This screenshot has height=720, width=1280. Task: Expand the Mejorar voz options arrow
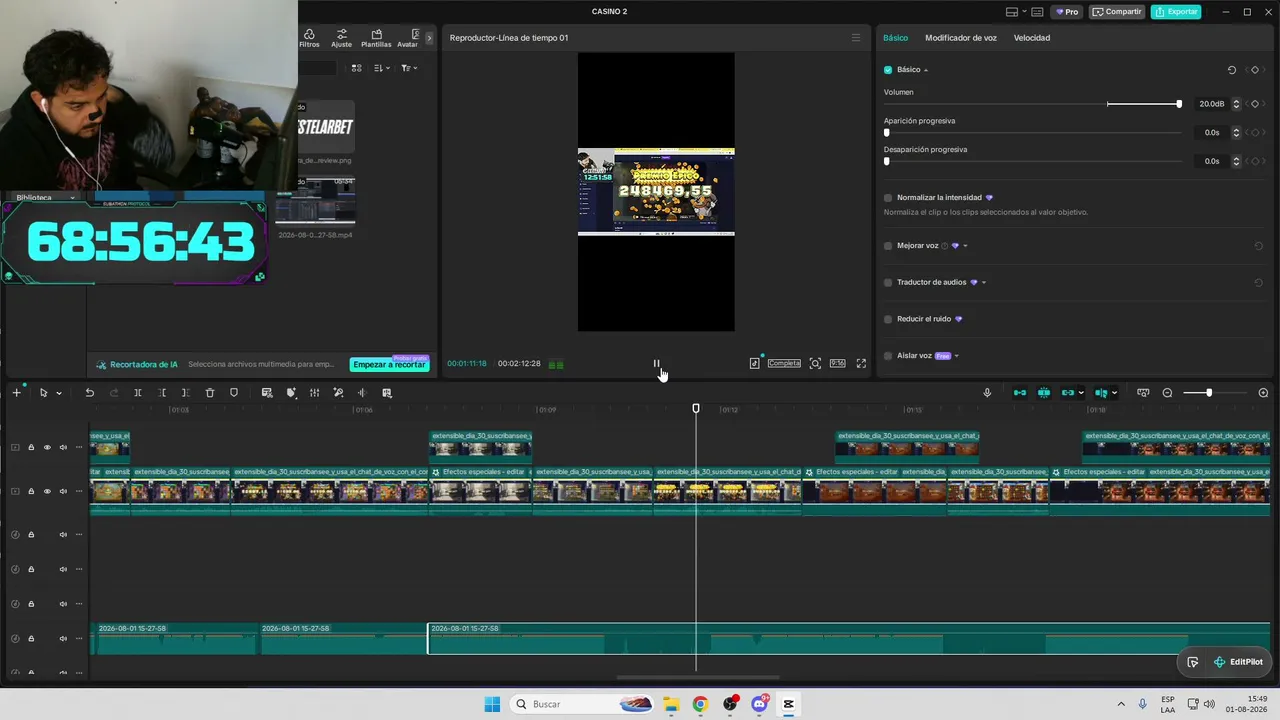point(965,246)
